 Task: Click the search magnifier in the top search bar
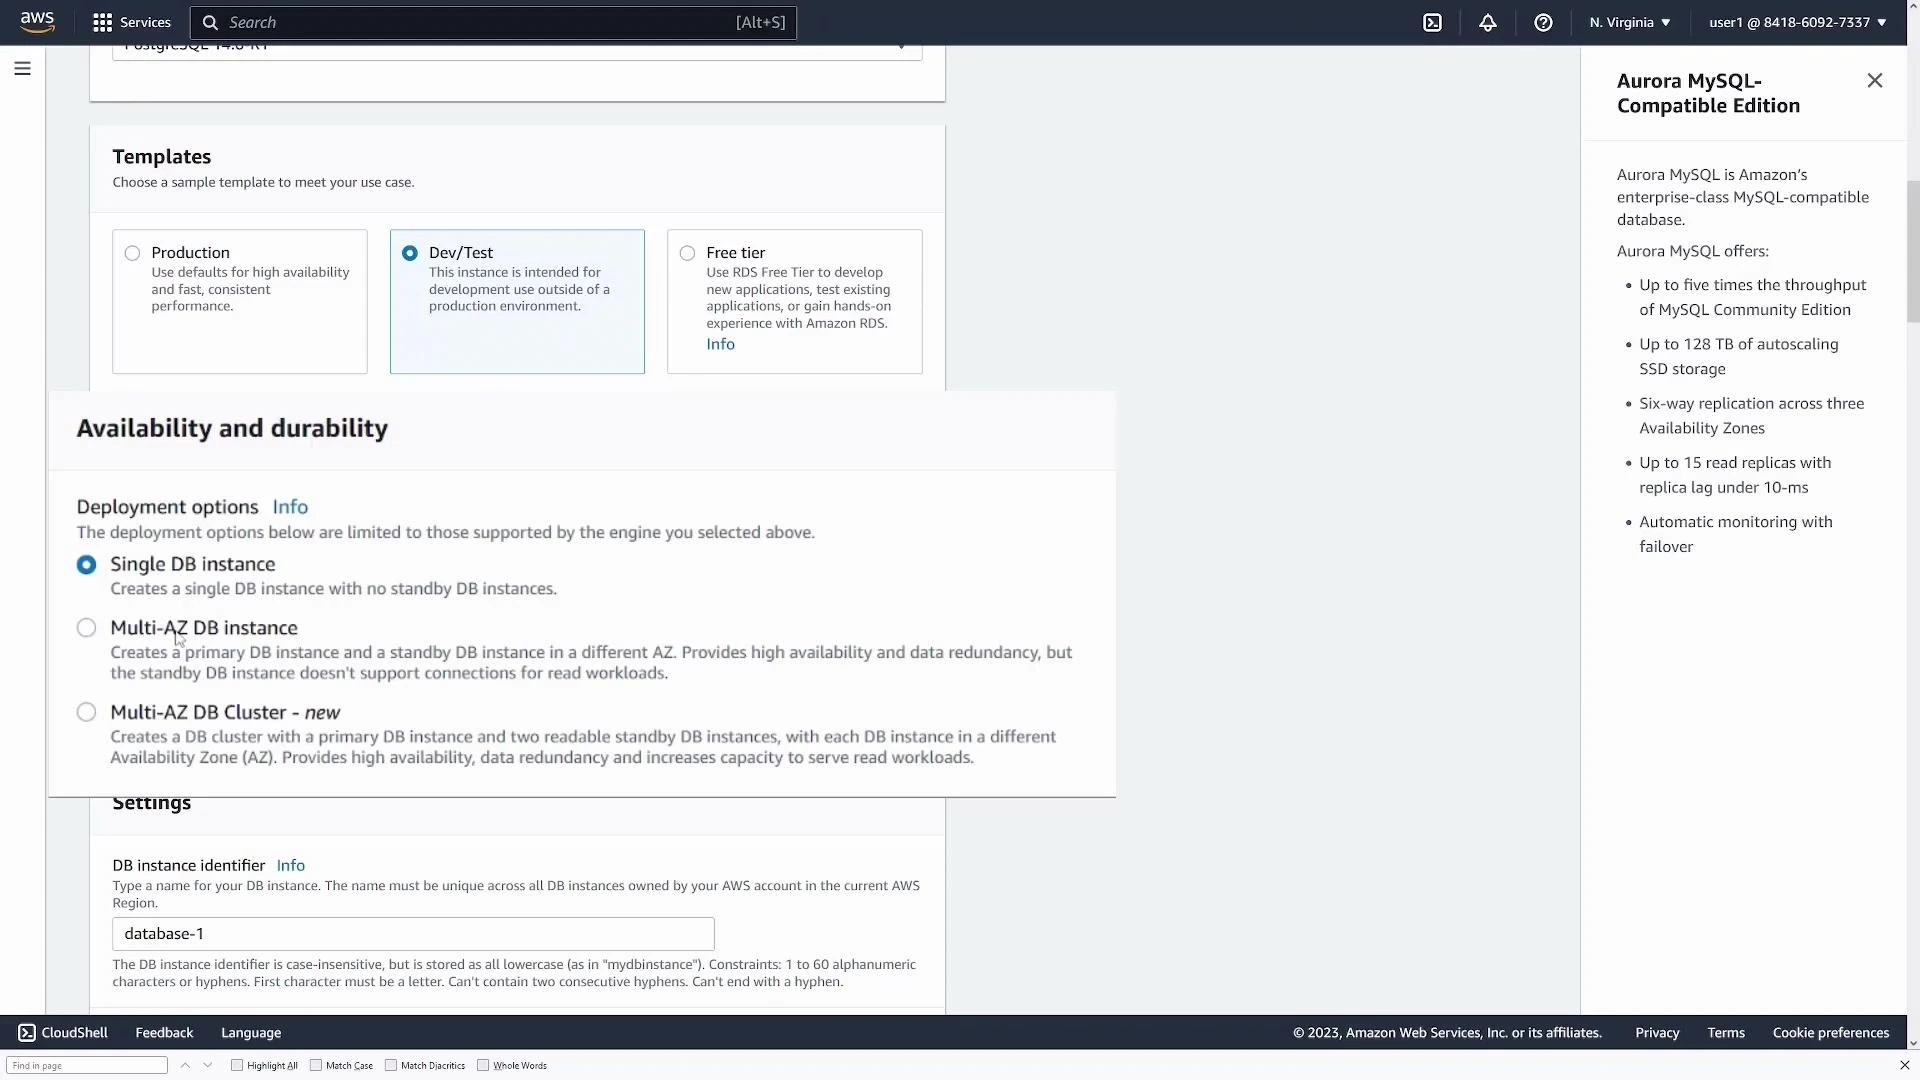coord(211,22)
